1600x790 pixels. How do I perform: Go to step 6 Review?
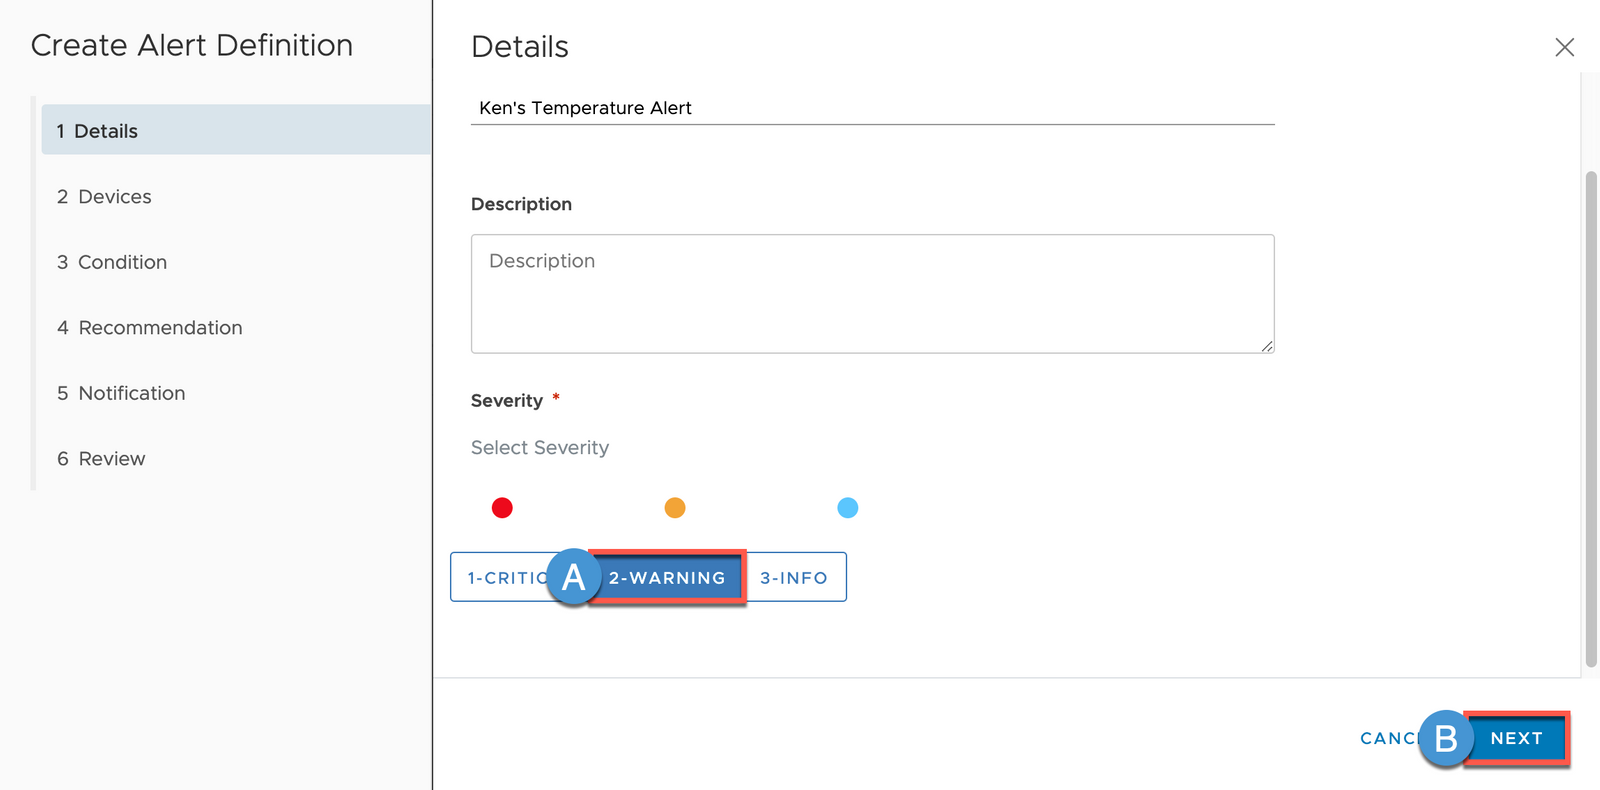pos(101,459)
